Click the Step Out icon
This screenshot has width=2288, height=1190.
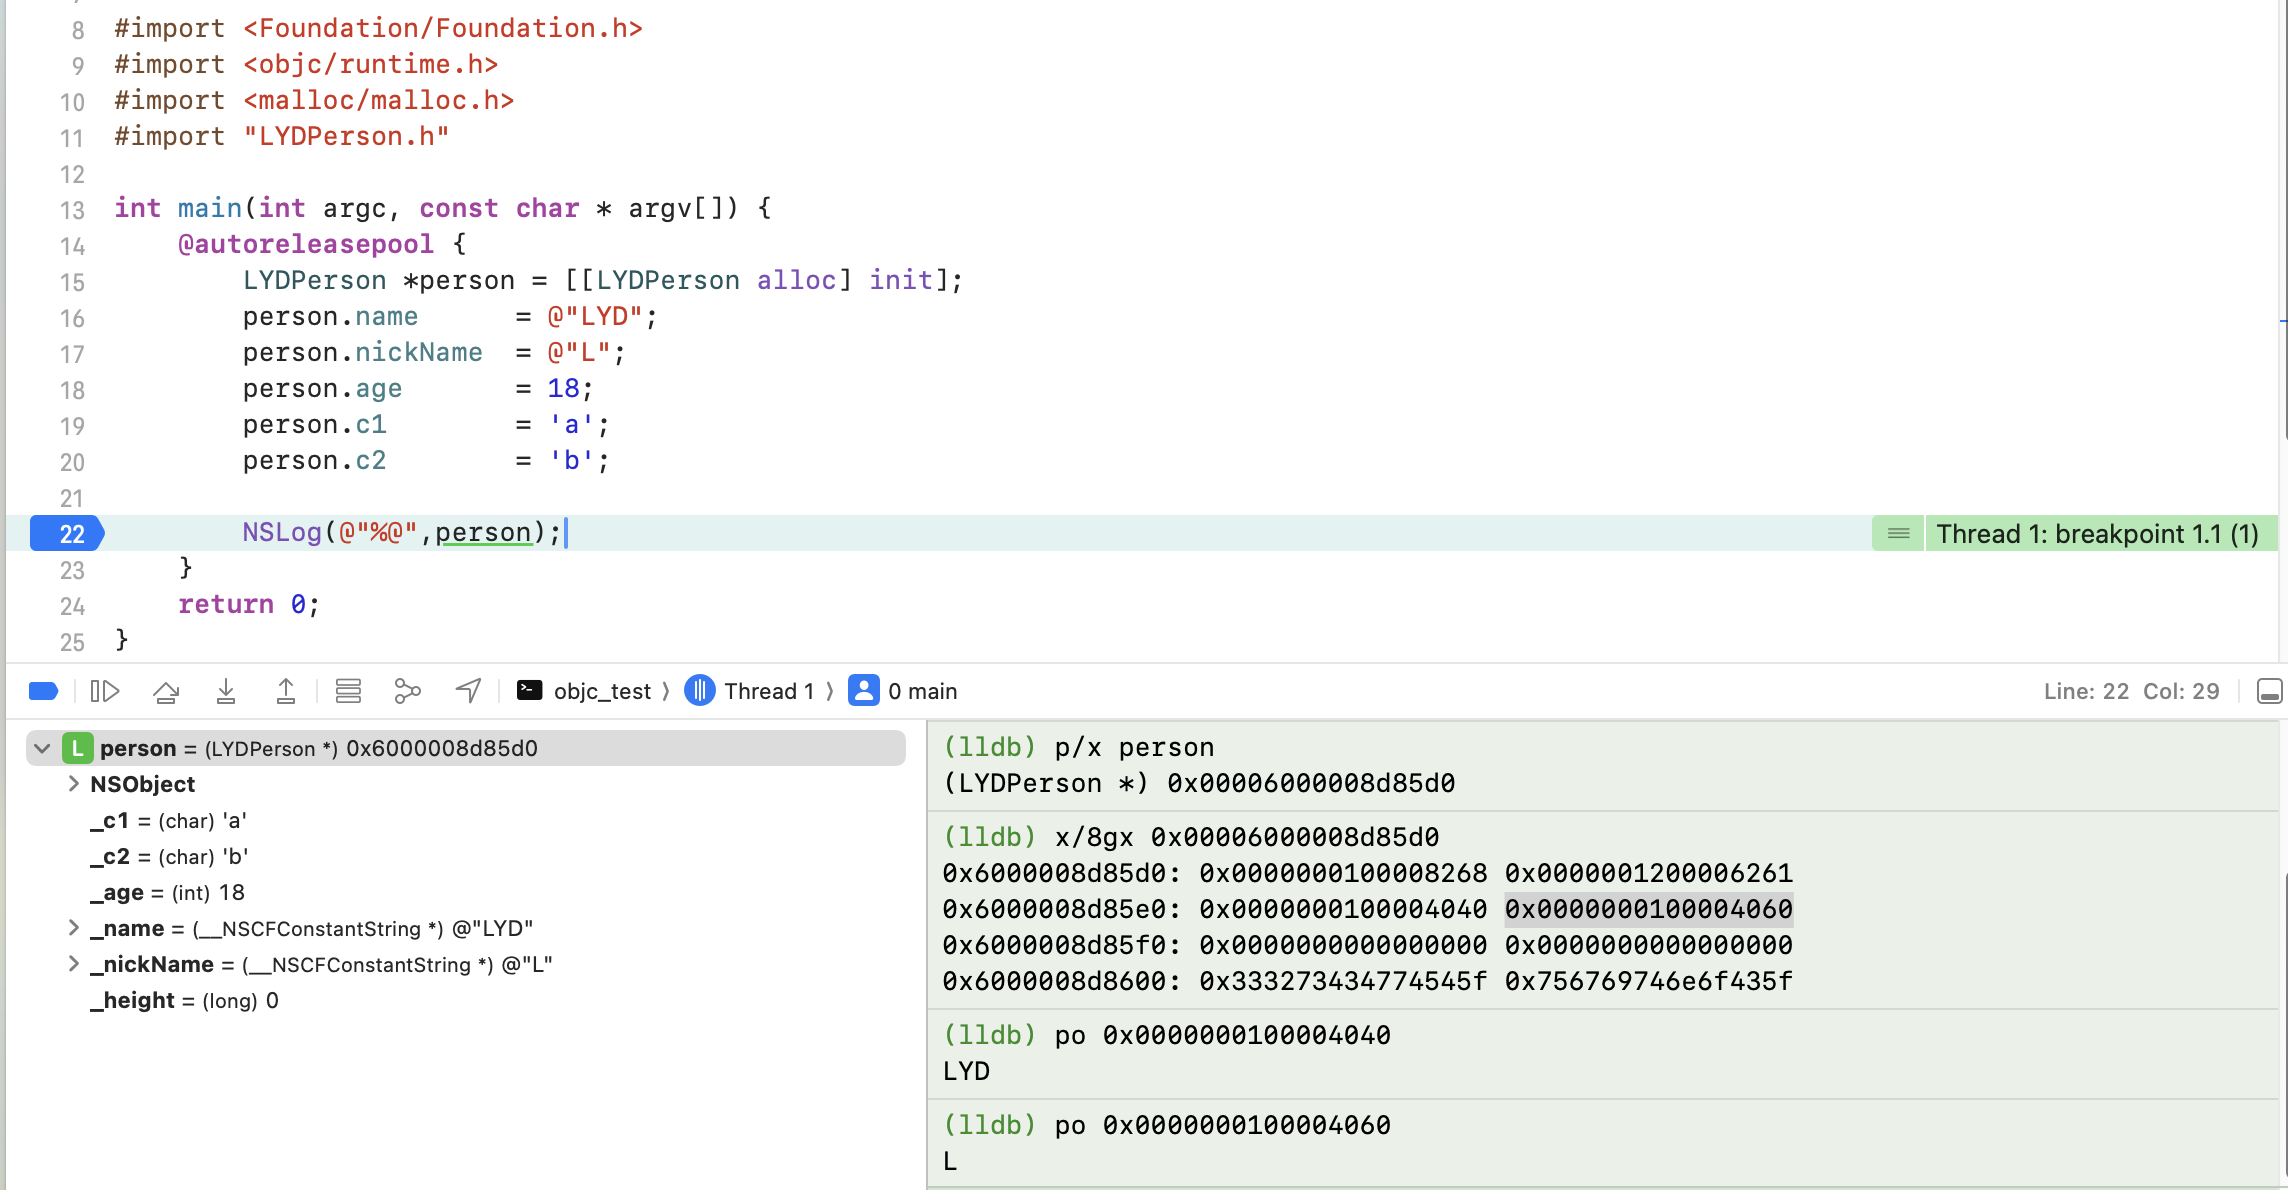pyautogui.click(x=286, y=691)
